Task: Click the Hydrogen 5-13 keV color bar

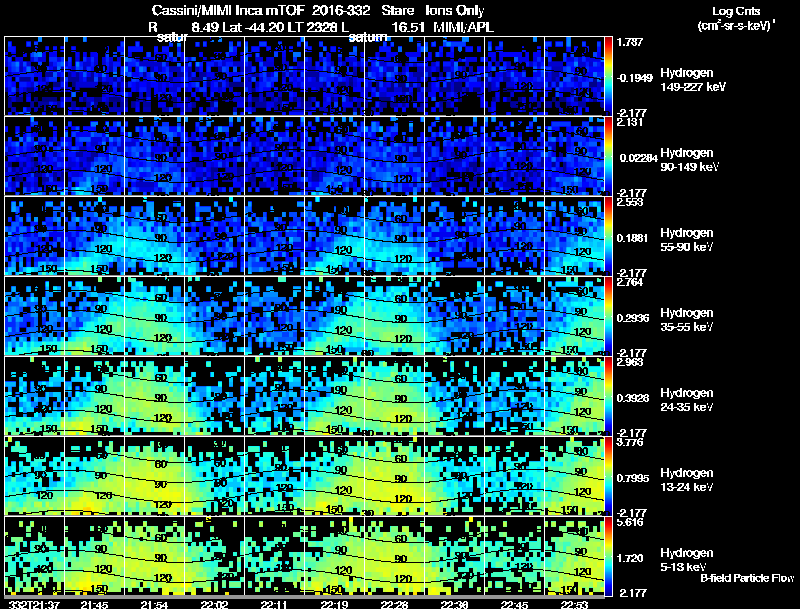Action: [608, 556]
